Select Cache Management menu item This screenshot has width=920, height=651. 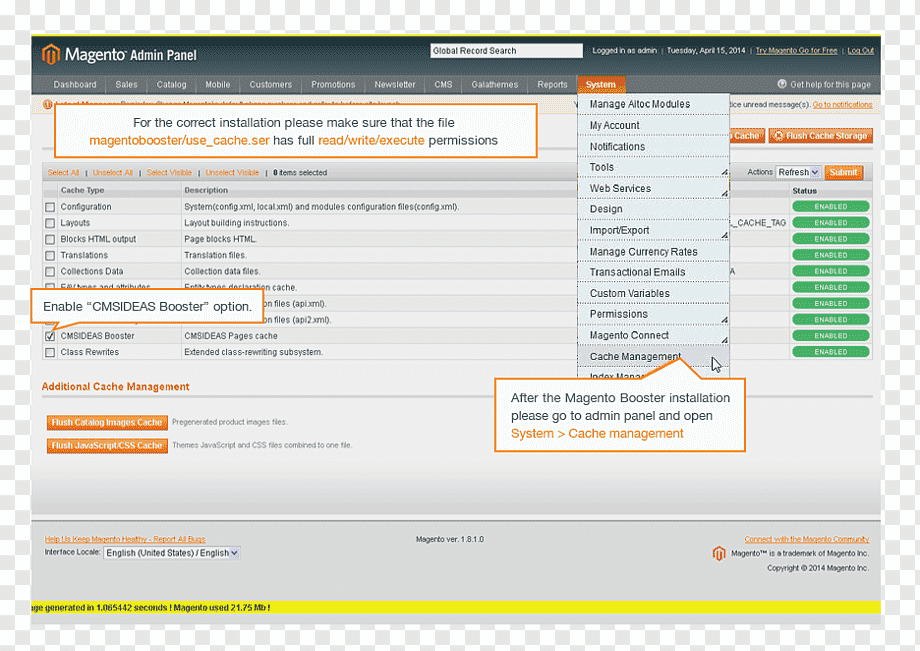tap(653, 356)
